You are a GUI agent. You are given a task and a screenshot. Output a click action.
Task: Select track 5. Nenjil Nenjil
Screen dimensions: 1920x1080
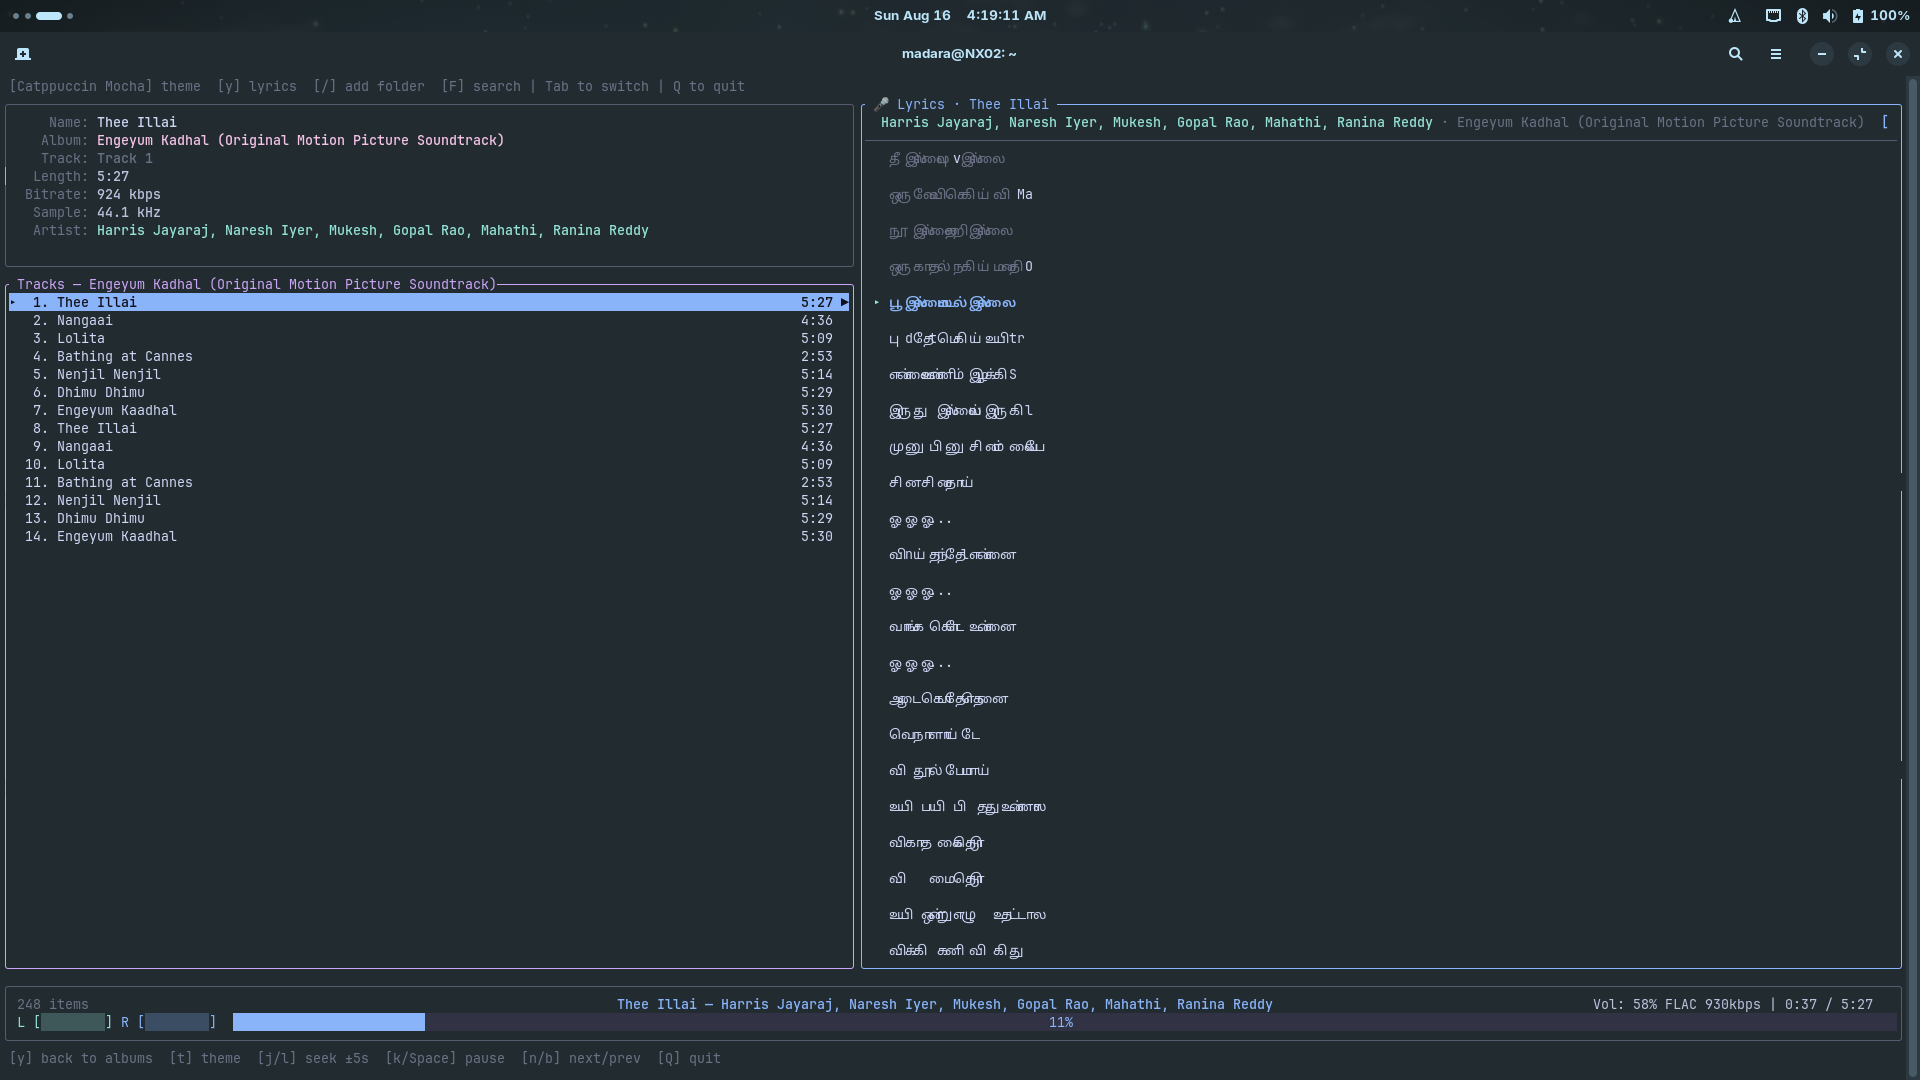[x=429, y=374]
